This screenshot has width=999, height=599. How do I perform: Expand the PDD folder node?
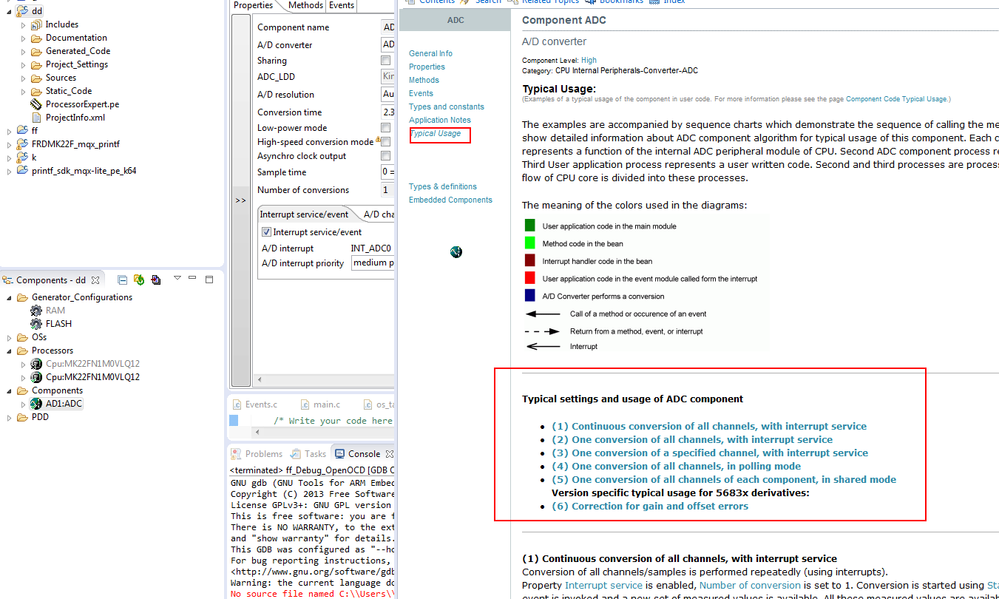[x=9, y=418]
